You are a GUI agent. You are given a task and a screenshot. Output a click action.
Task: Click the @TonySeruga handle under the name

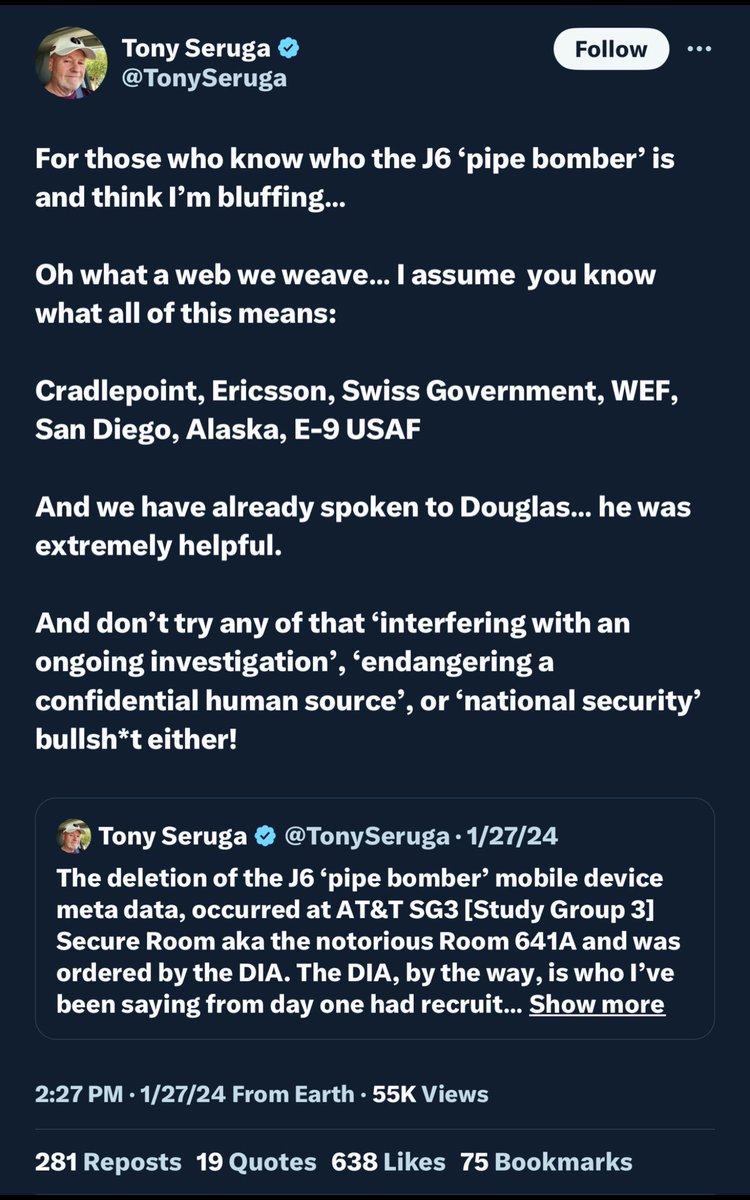click(204, 78)
